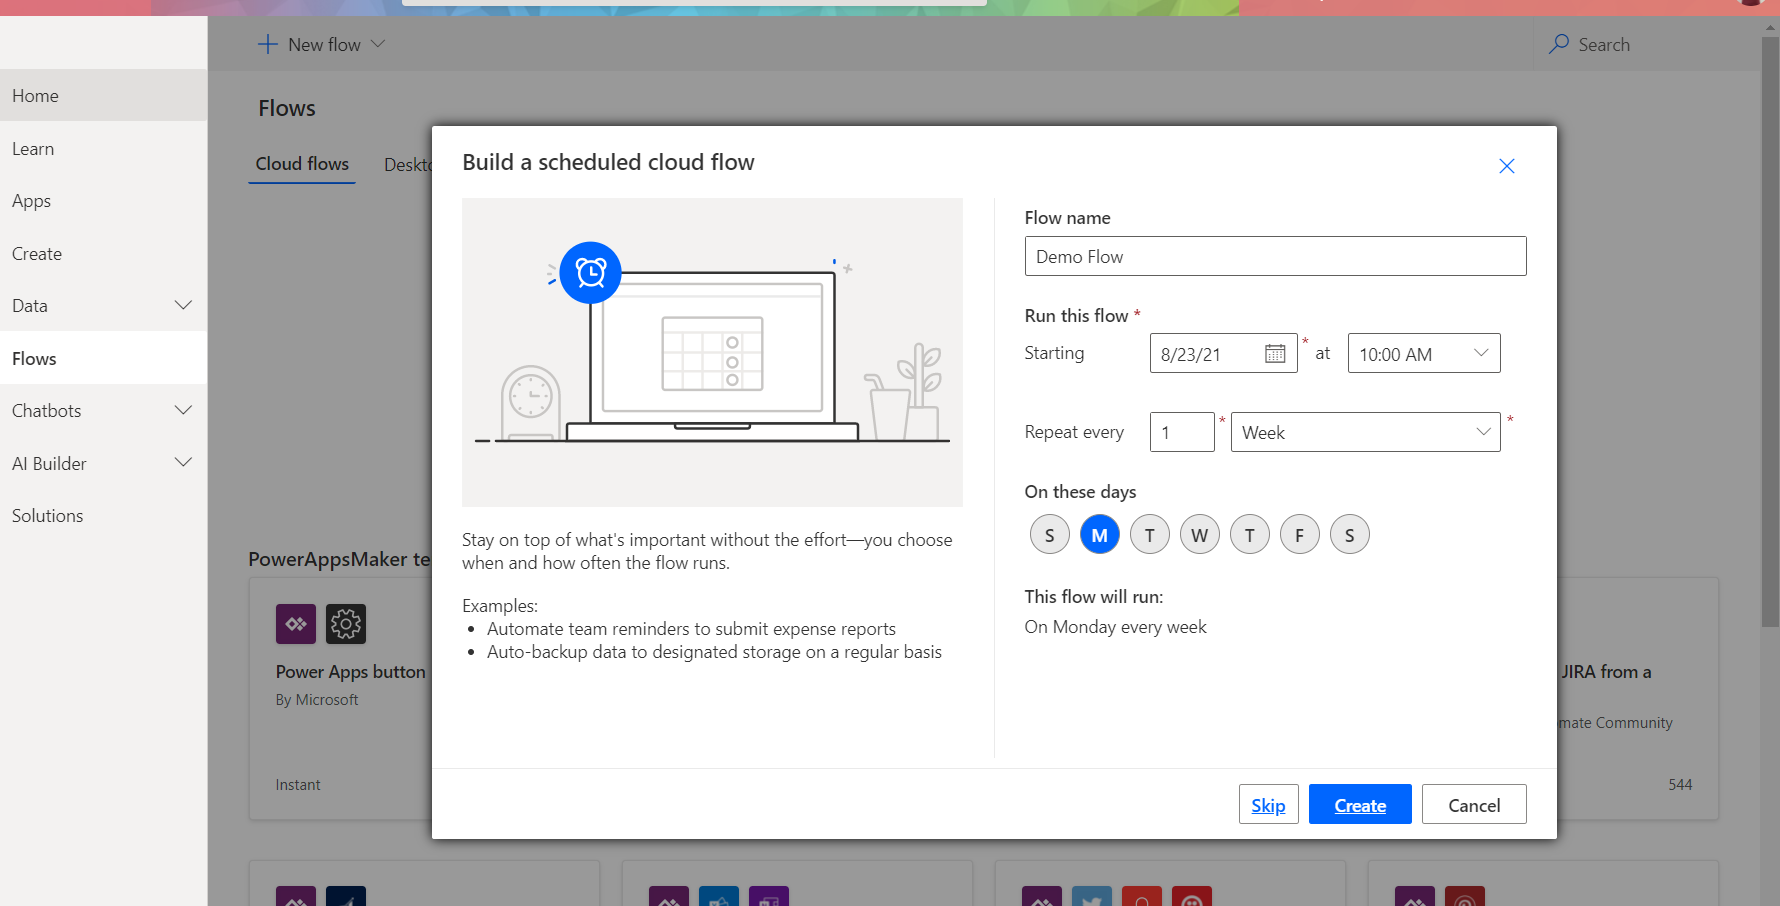Viewport: 1780px width, 906px height.
Task: Toggle Sunday day circle
Action: [x=1049, y=535]
